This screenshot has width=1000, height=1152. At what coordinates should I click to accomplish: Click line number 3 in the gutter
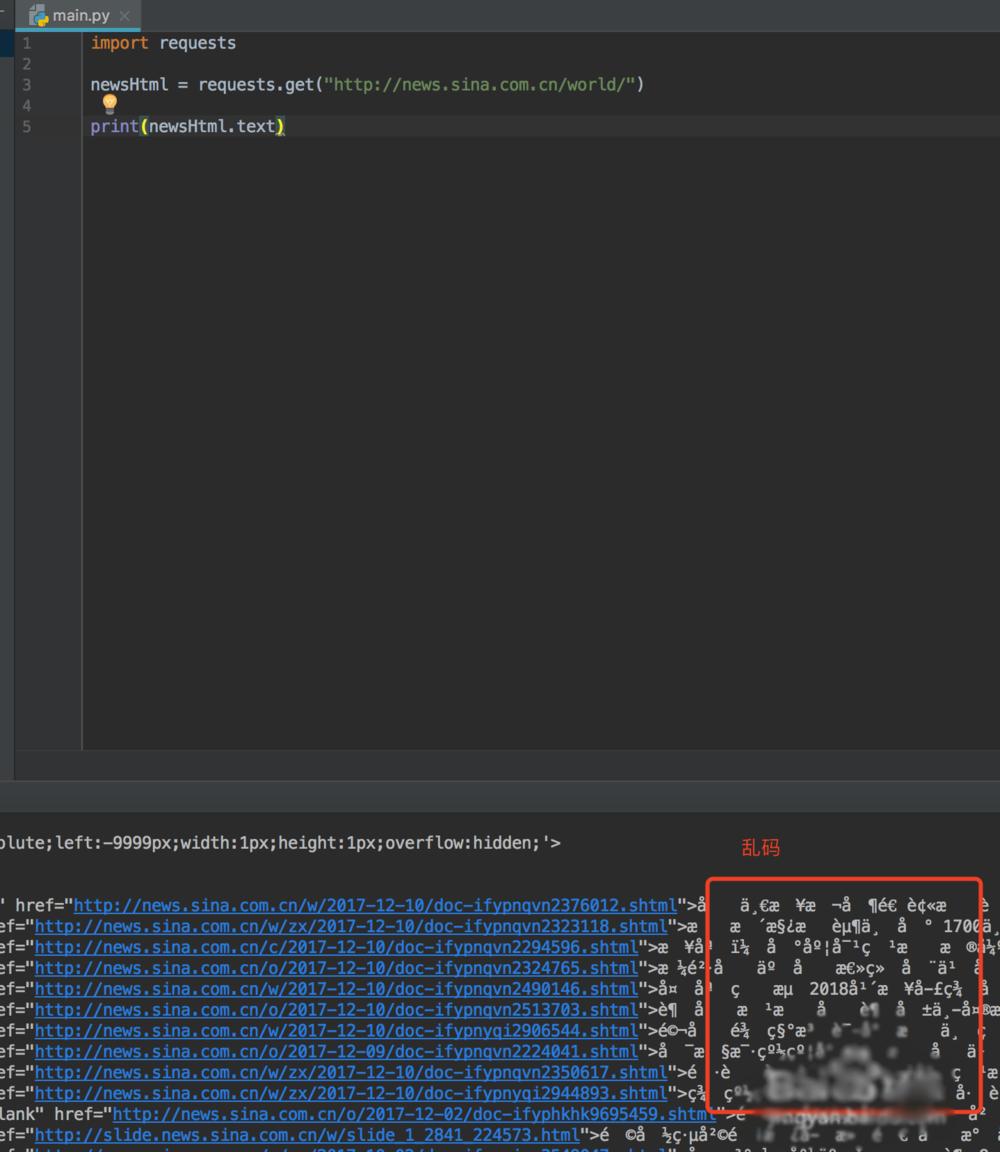pos(27,85)
